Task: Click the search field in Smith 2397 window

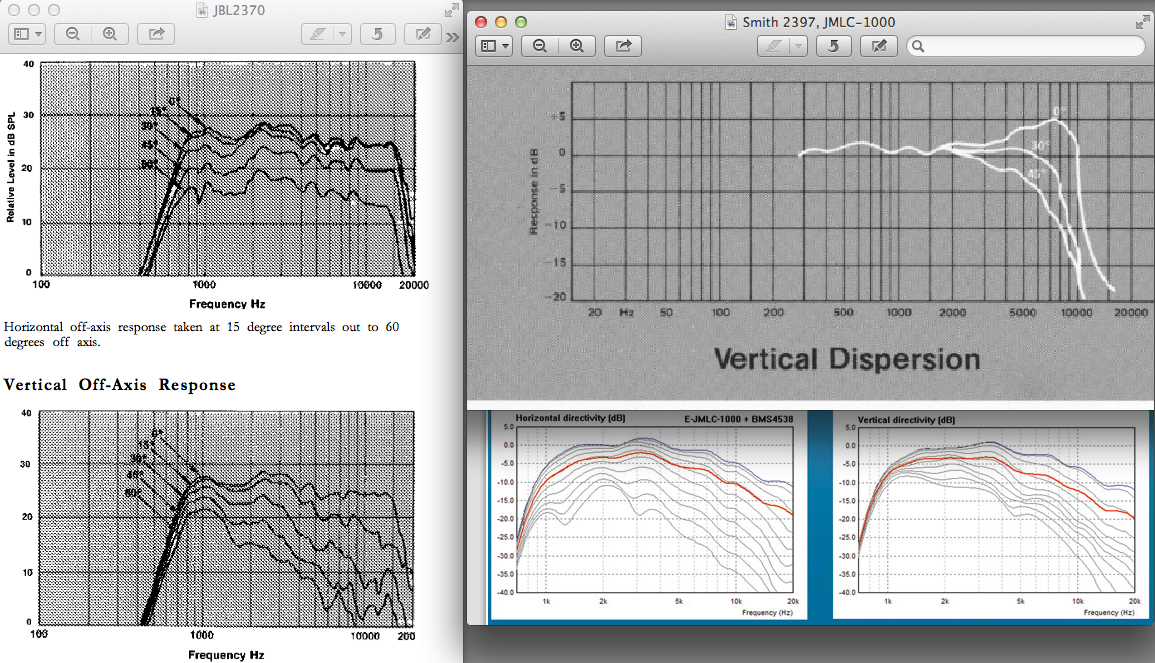Action: 1026,46
